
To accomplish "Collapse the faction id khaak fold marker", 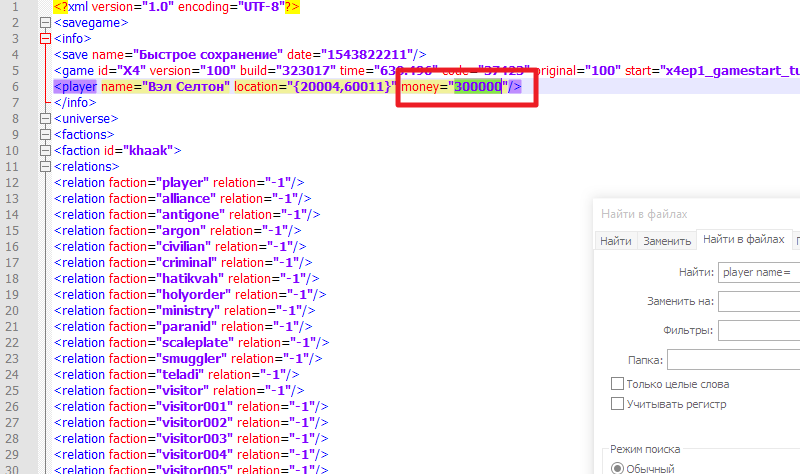I will click(x=45, y=151).
